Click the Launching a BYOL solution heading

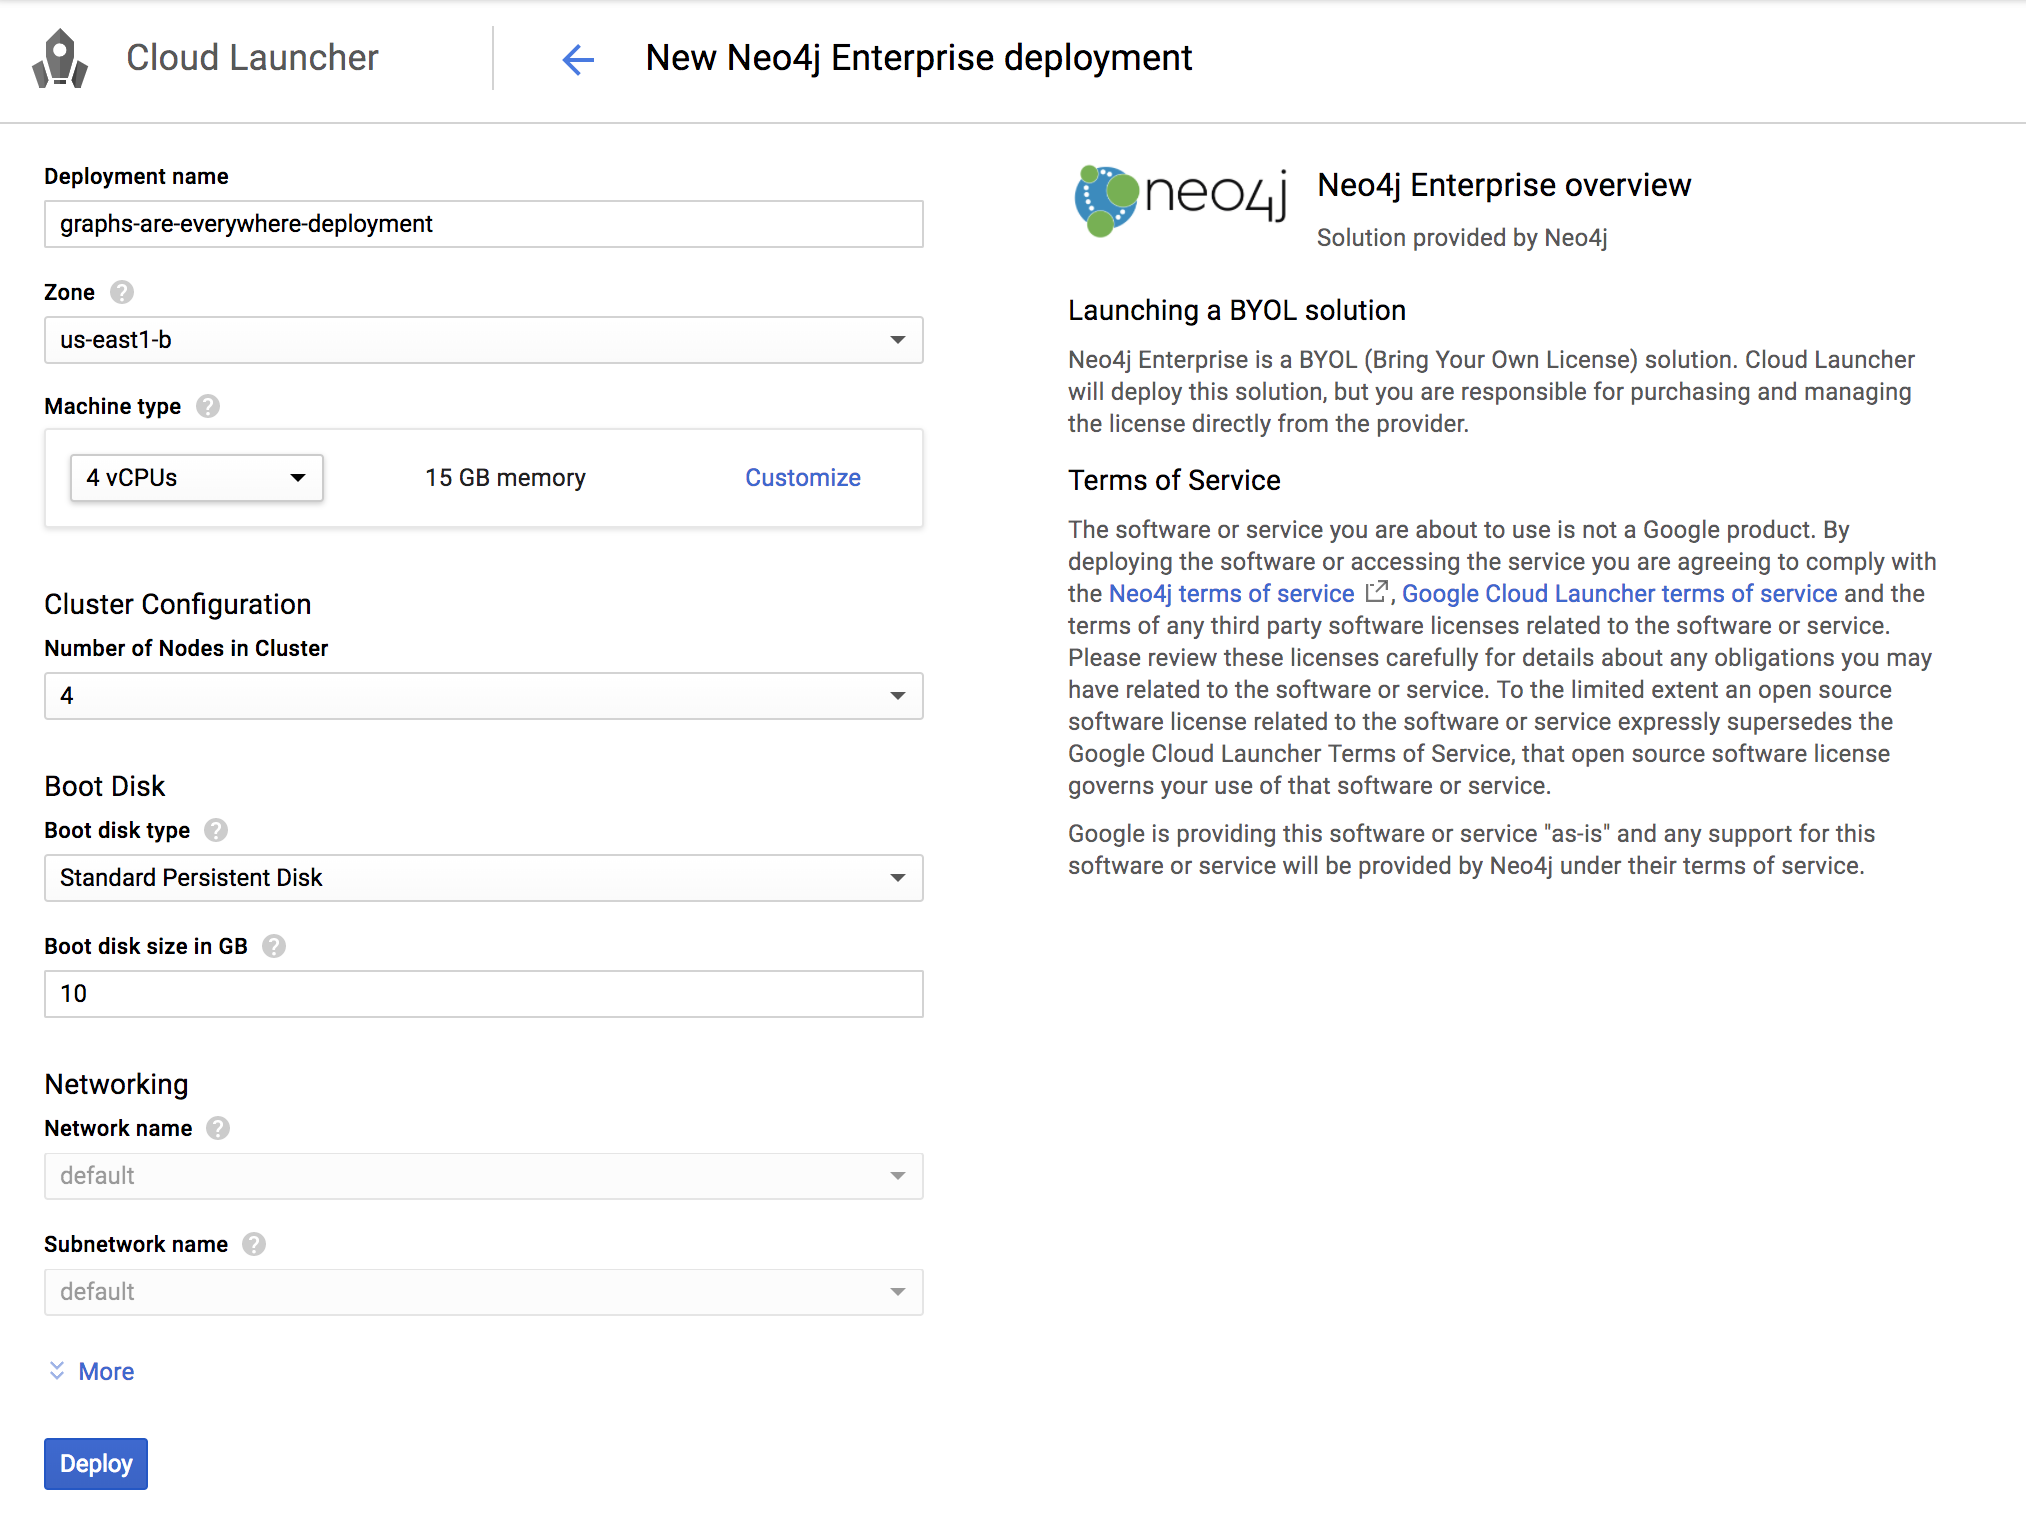(x=1237, y=311)
